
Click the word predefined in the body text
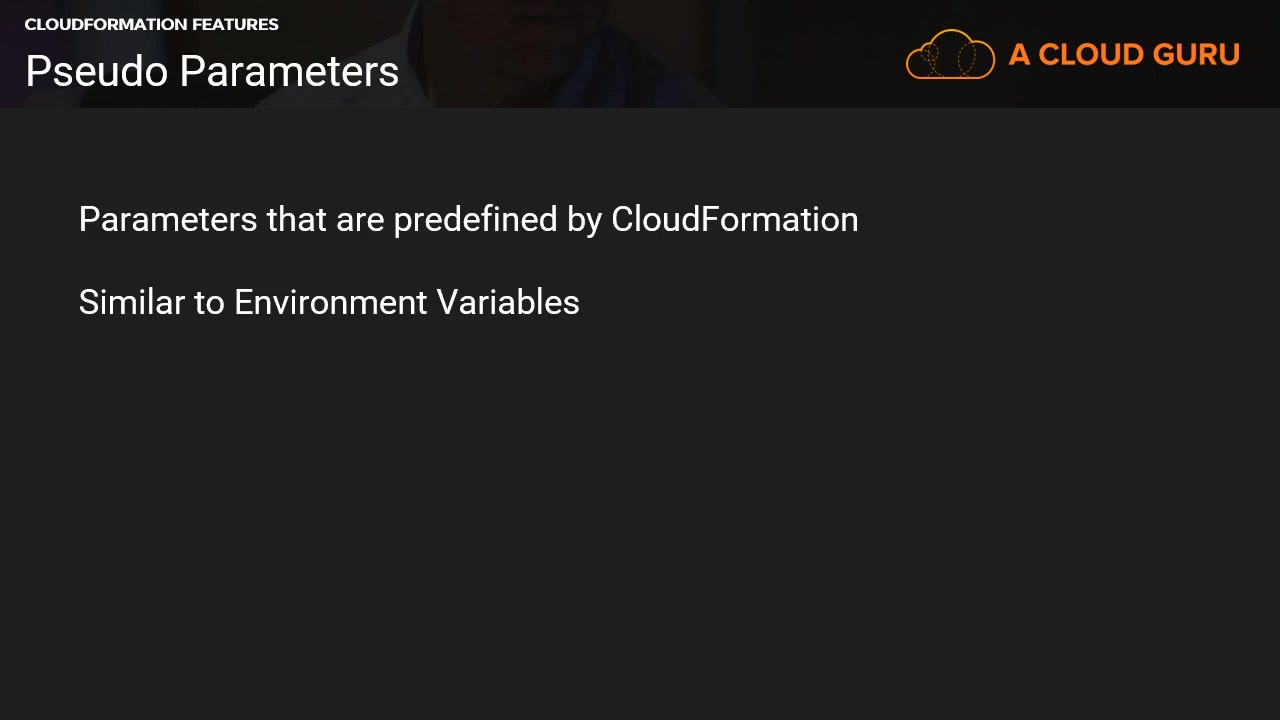pyautogui.click(x=475, y=219)
